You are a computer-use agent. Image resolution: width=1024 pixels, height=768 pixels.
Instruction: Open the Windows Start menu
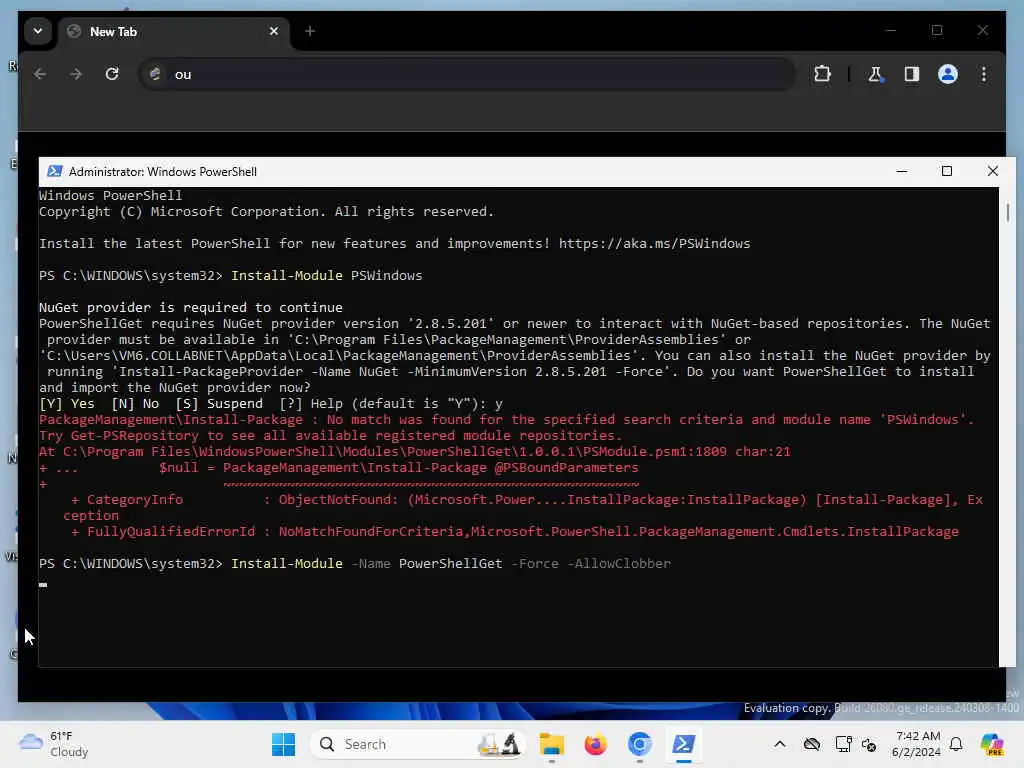283,744
